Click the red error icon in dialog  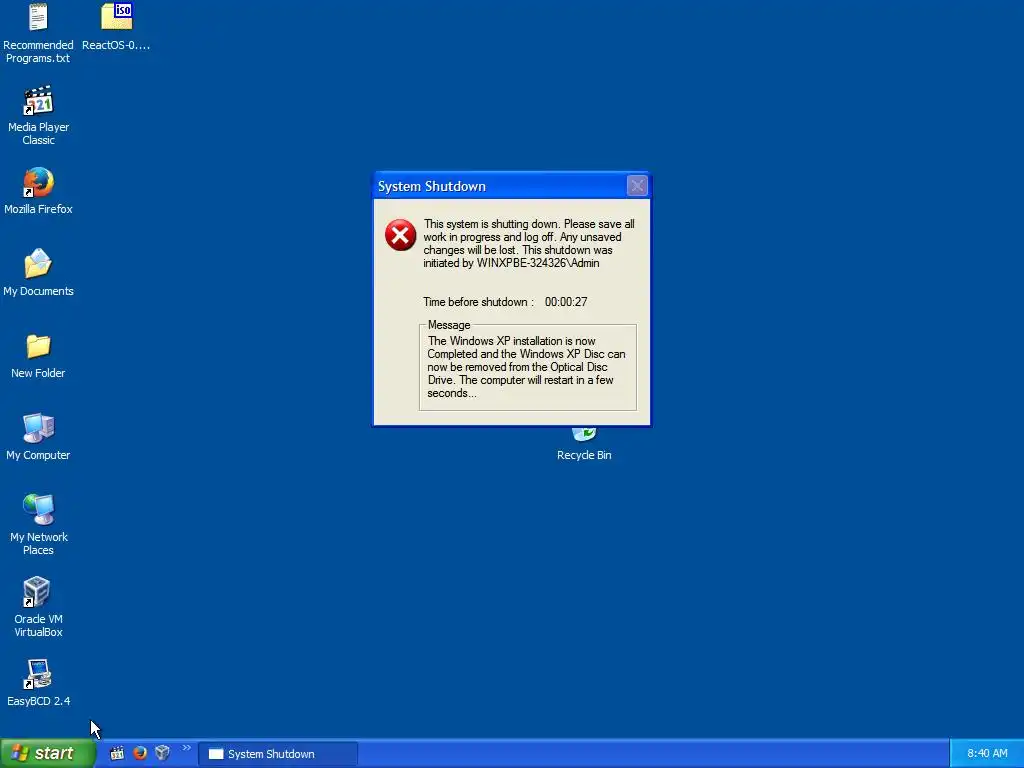pyautogui.click(x=400, y=235)
